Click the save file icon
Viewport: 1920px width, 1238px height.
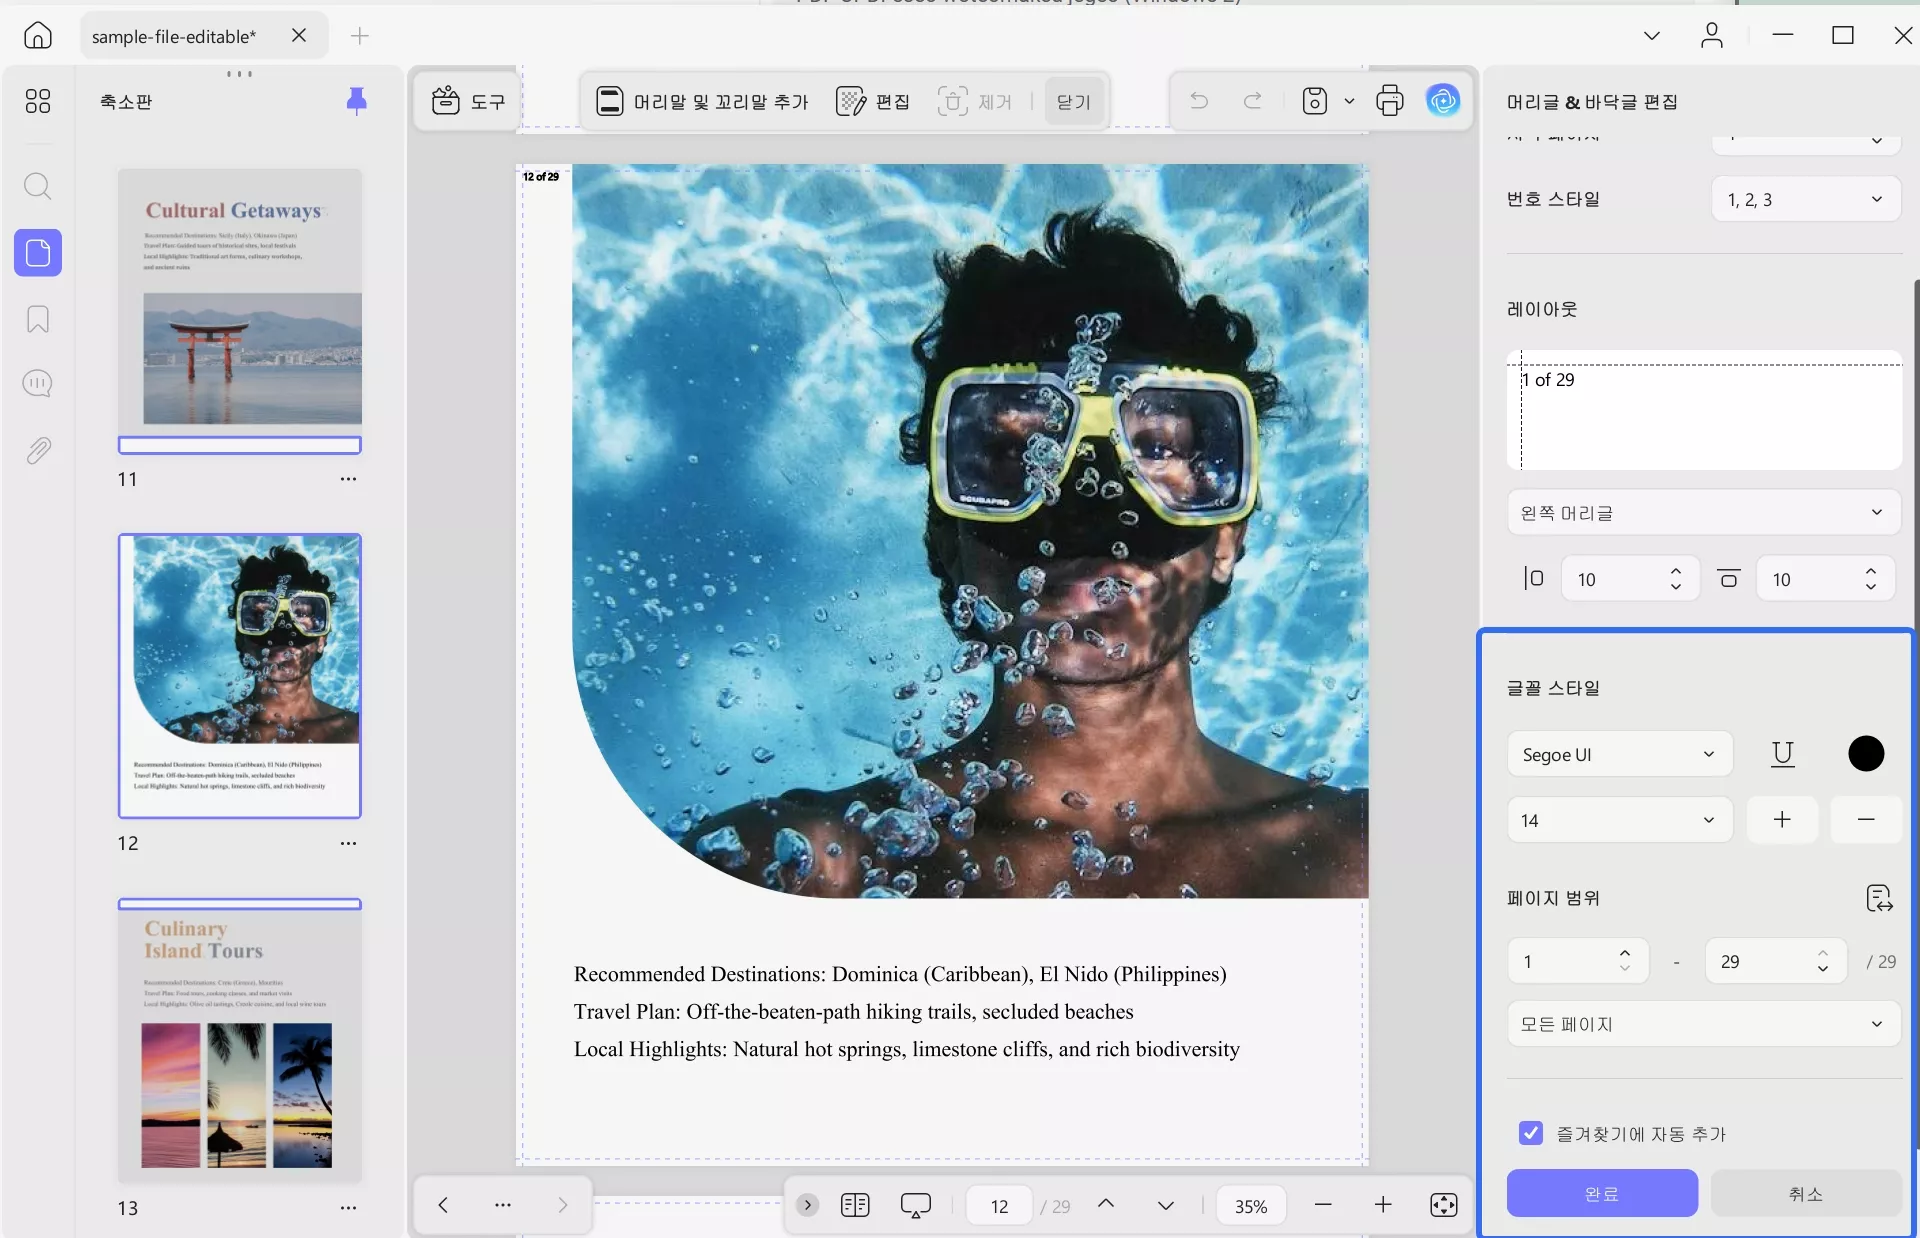1315,101
